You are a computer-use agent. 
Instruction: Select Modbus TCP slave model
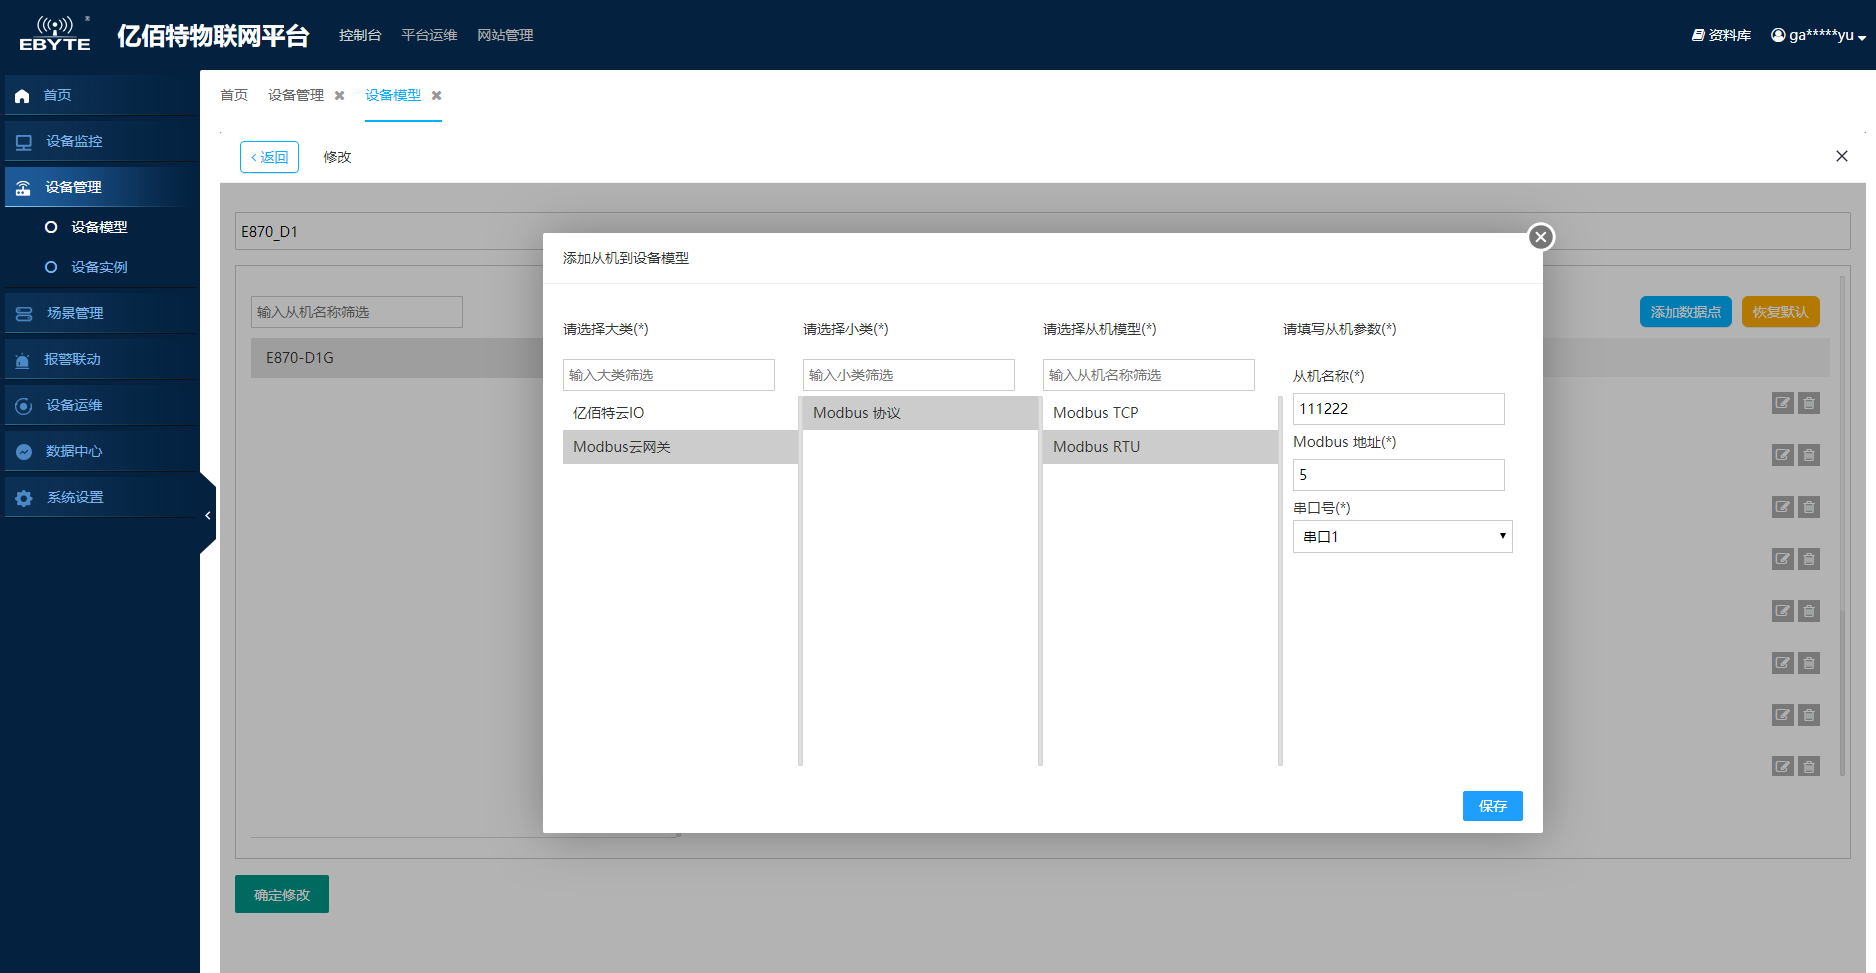[1096, 413]
